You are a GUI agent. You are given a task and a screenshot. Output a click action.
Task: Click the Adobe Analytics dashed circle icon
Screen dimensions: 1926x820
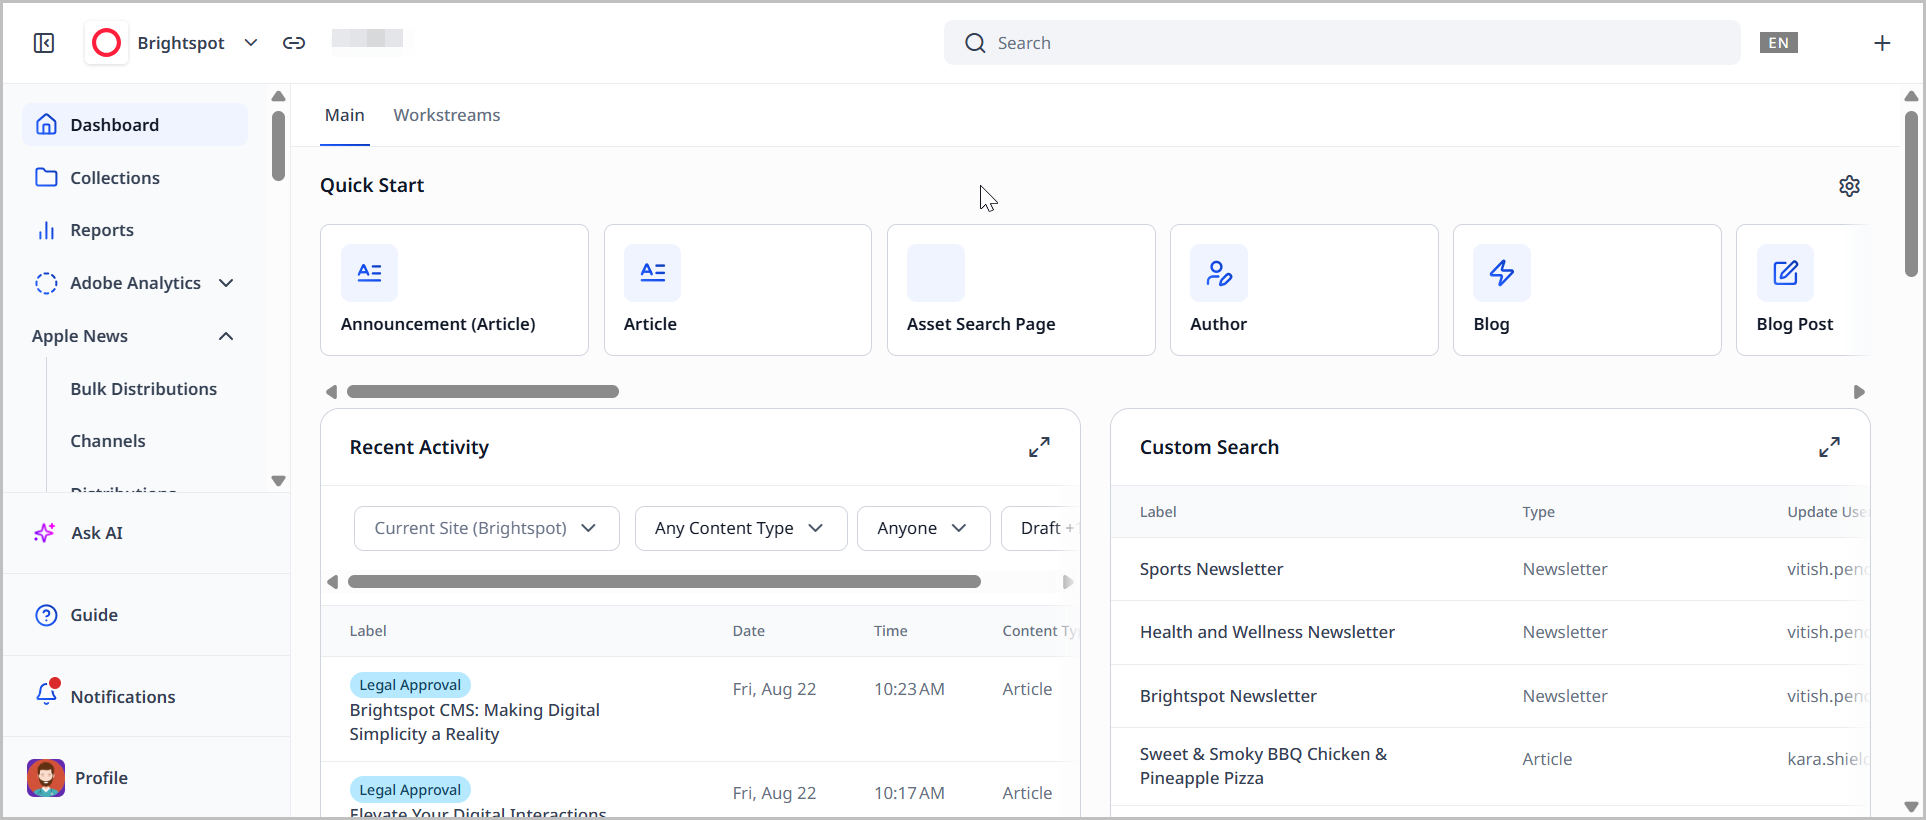tap(46, 283)
